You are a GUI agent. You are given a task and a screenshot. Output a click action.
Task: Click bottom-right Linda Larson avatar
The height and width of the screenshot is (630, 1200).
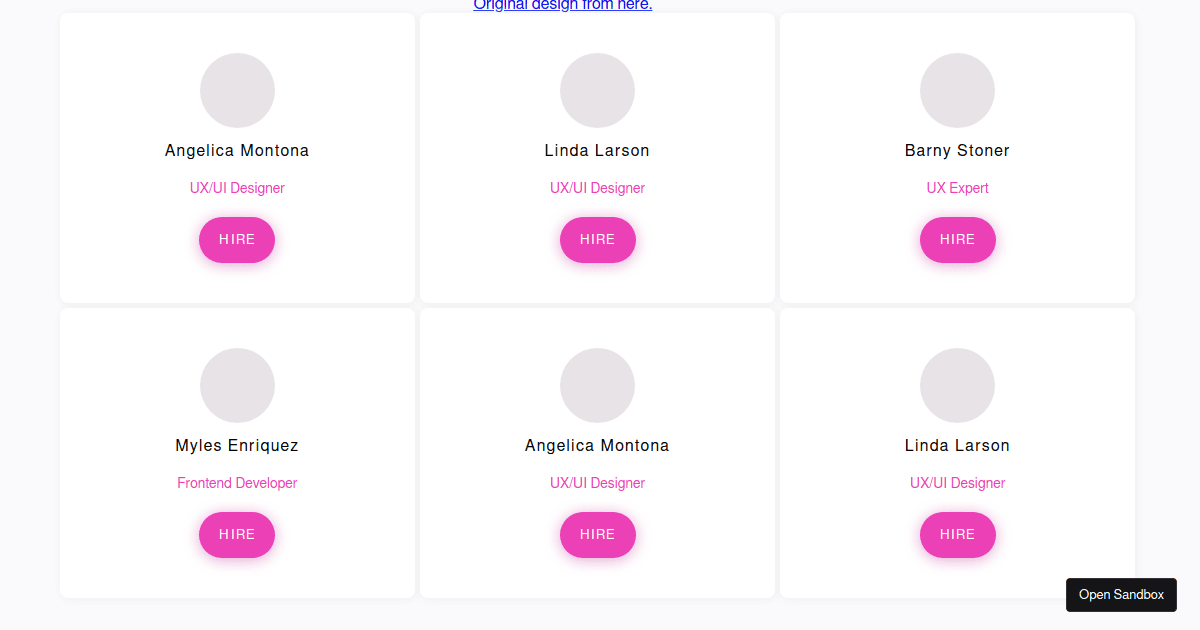(x=957, y=385)
